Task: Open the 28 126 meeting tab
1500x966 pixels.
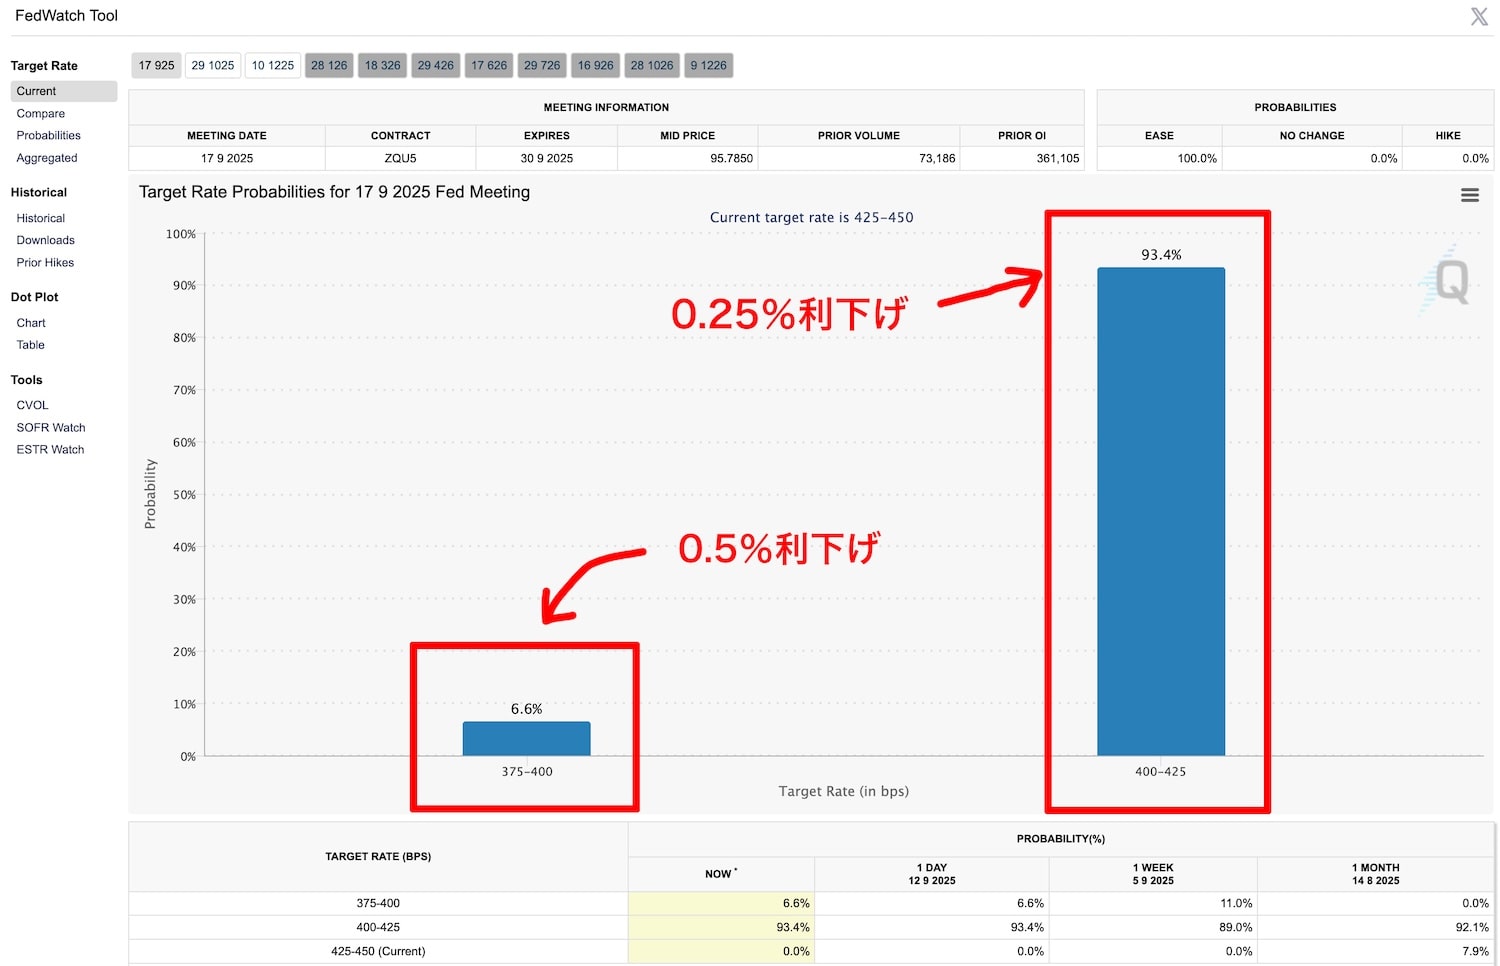Action: tap(329, 66)
